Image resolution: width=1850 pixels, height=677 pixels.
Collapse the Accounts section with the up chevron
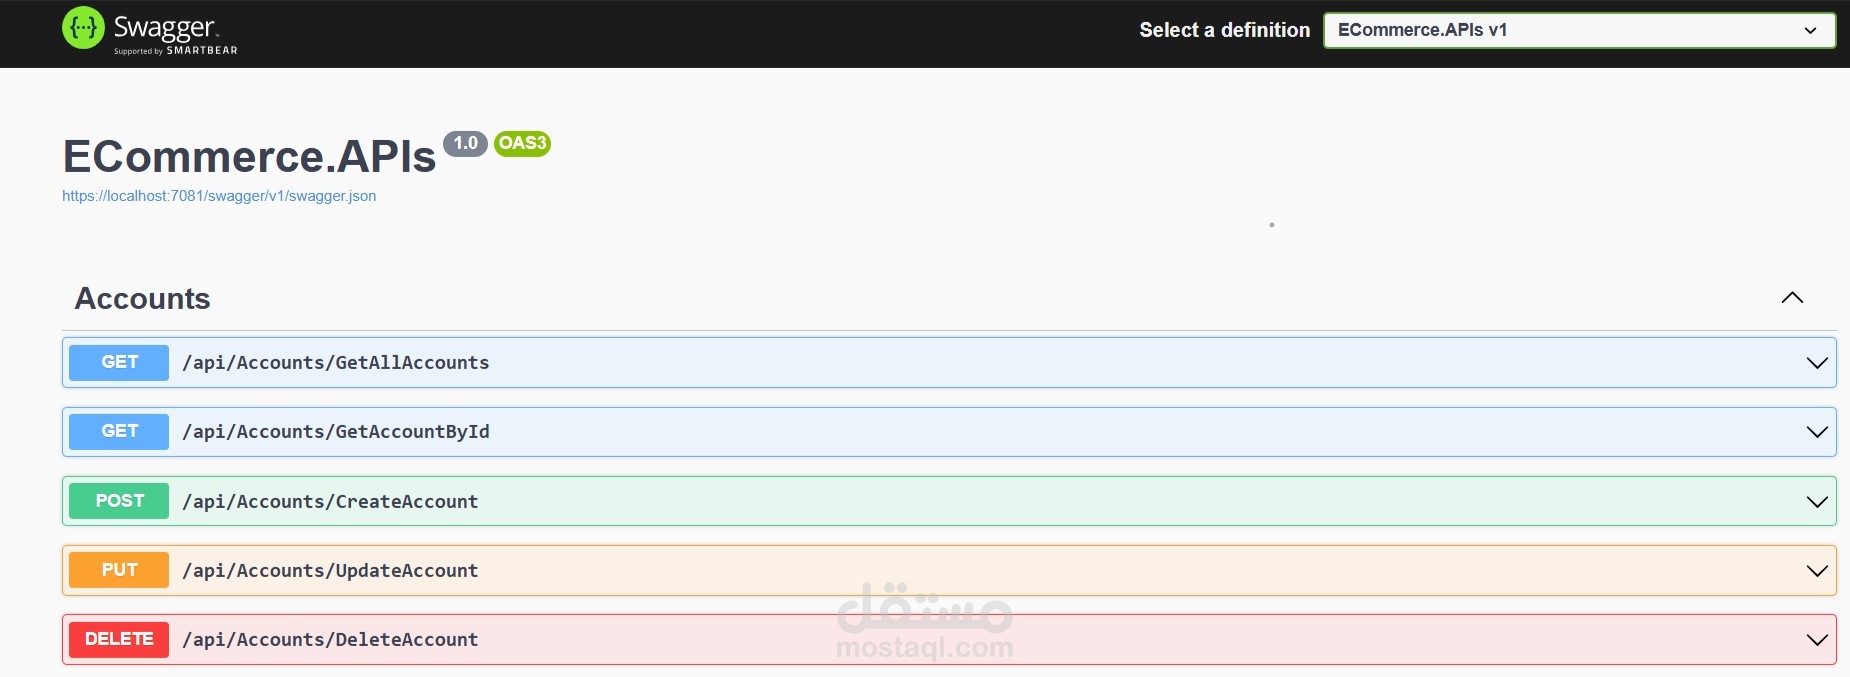pos(1792,298)
